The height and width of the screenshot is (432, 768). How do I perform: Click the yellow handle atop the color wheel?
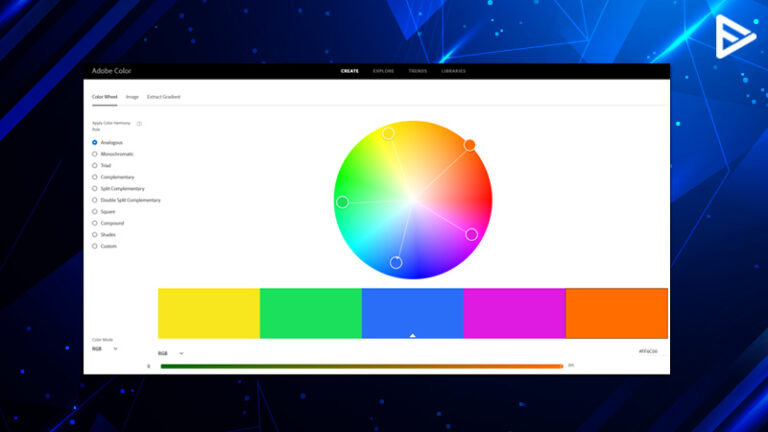(x=388, y=133)
